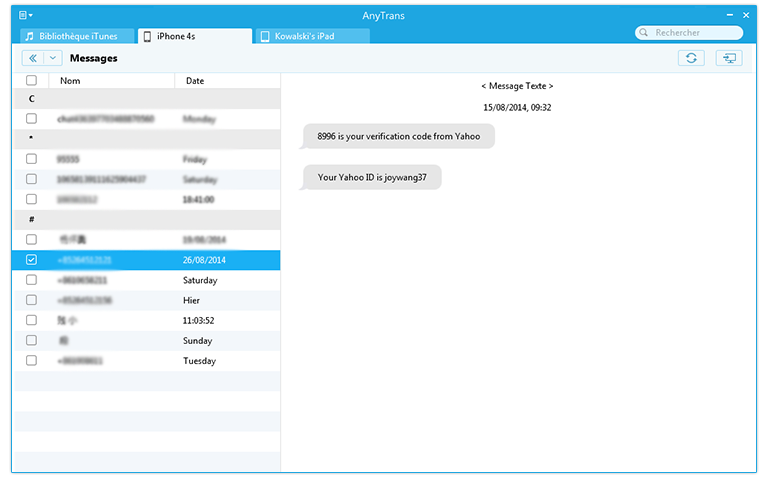This screenshot has width=760, height=481.
Task: Select the 26/08/2014 date cell
Action: pos(204,260)
